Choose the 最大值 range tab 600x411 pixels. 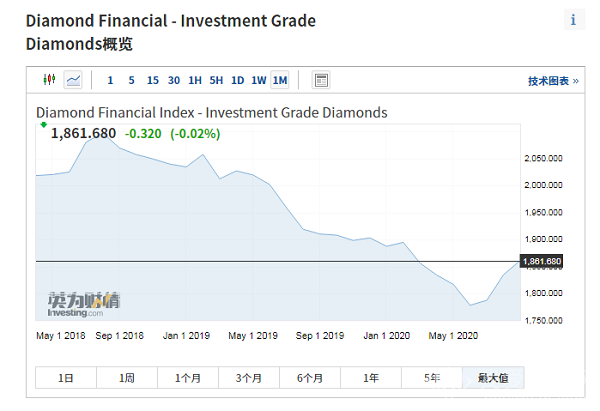pos(492,377)
